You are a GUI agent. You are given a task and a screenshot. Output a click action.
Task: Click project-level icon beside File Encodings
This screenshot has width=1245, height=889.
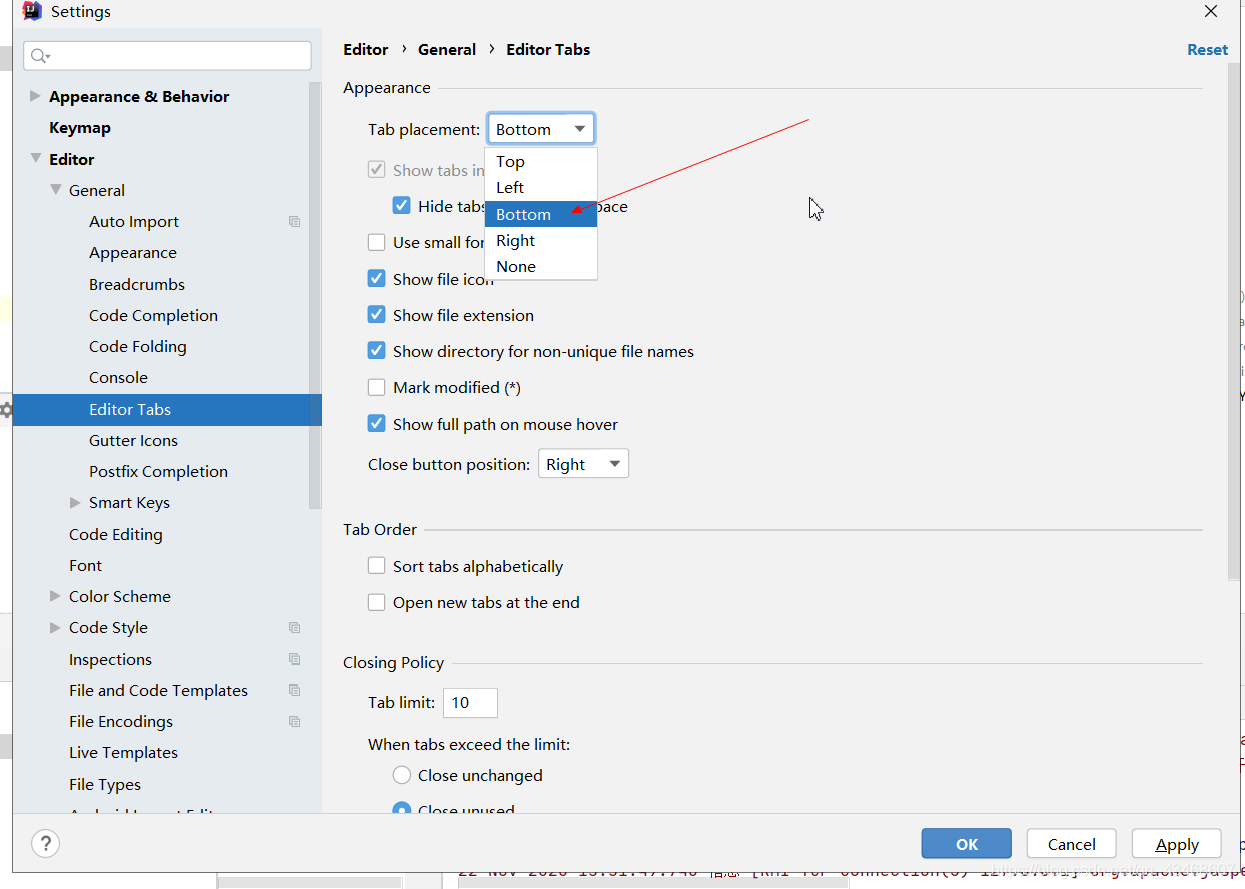(294, 721)
